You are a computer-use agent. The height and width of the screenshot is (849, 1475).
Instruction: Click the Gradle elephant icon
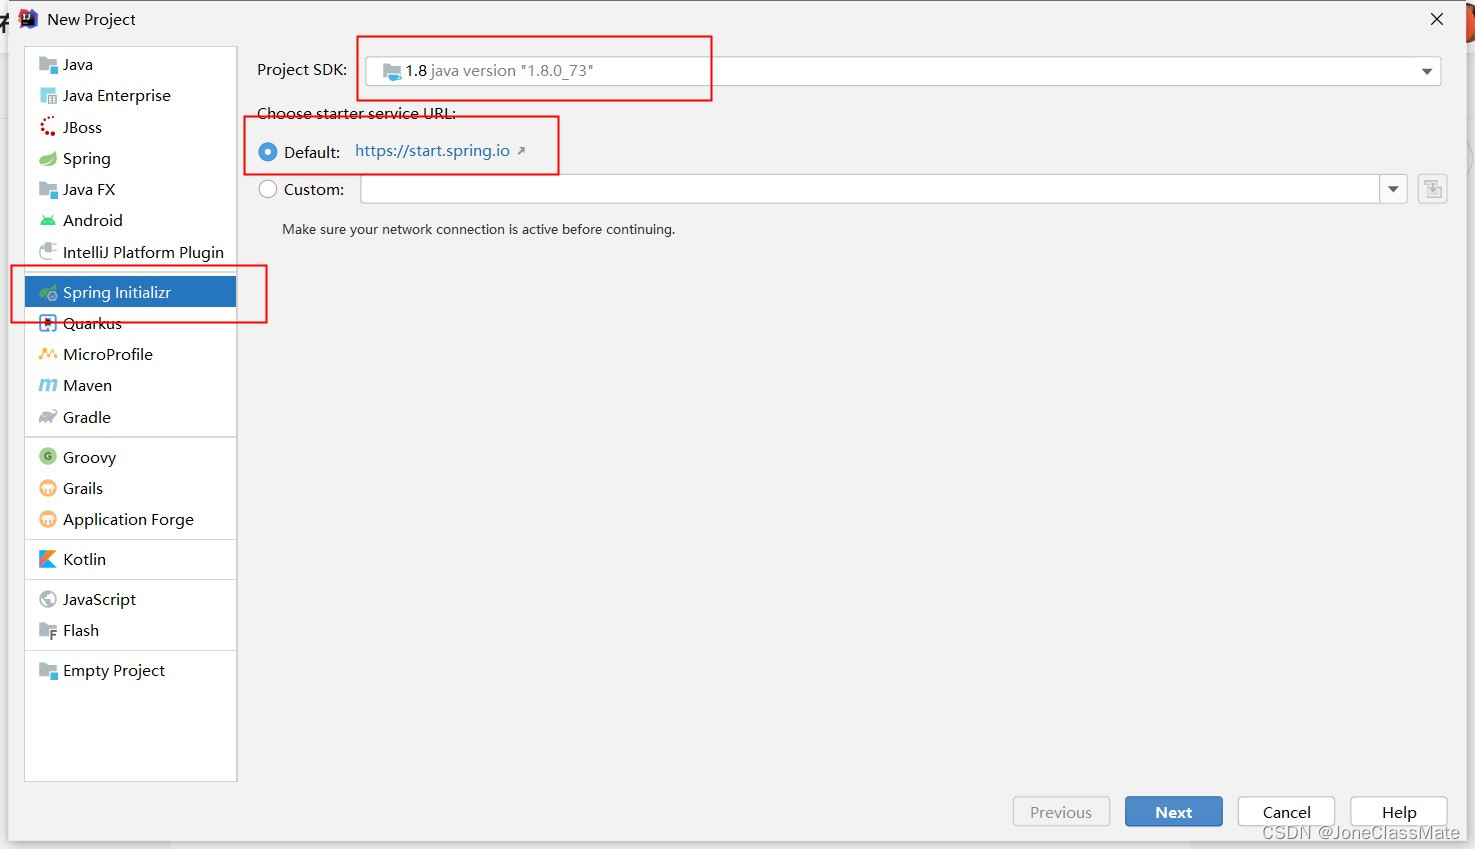coord(48,417)
